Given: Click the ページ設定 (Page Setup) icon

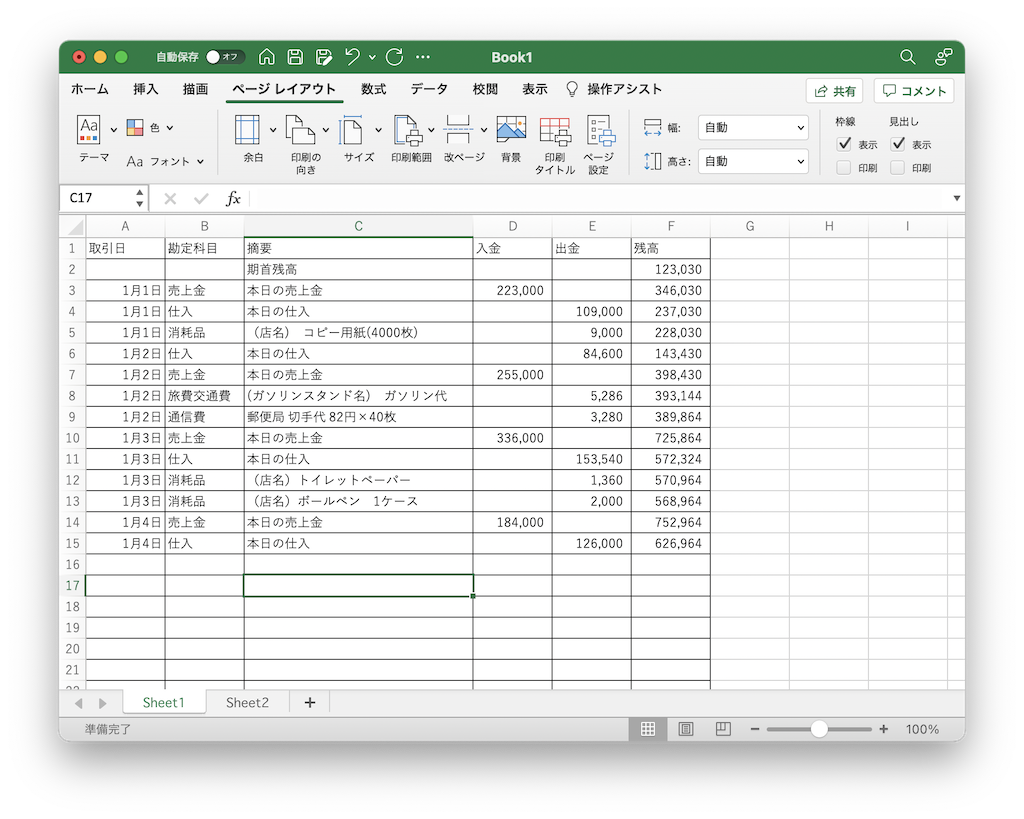Looking at the screenshot, I should pyautogui.click(x=599, y=131).
